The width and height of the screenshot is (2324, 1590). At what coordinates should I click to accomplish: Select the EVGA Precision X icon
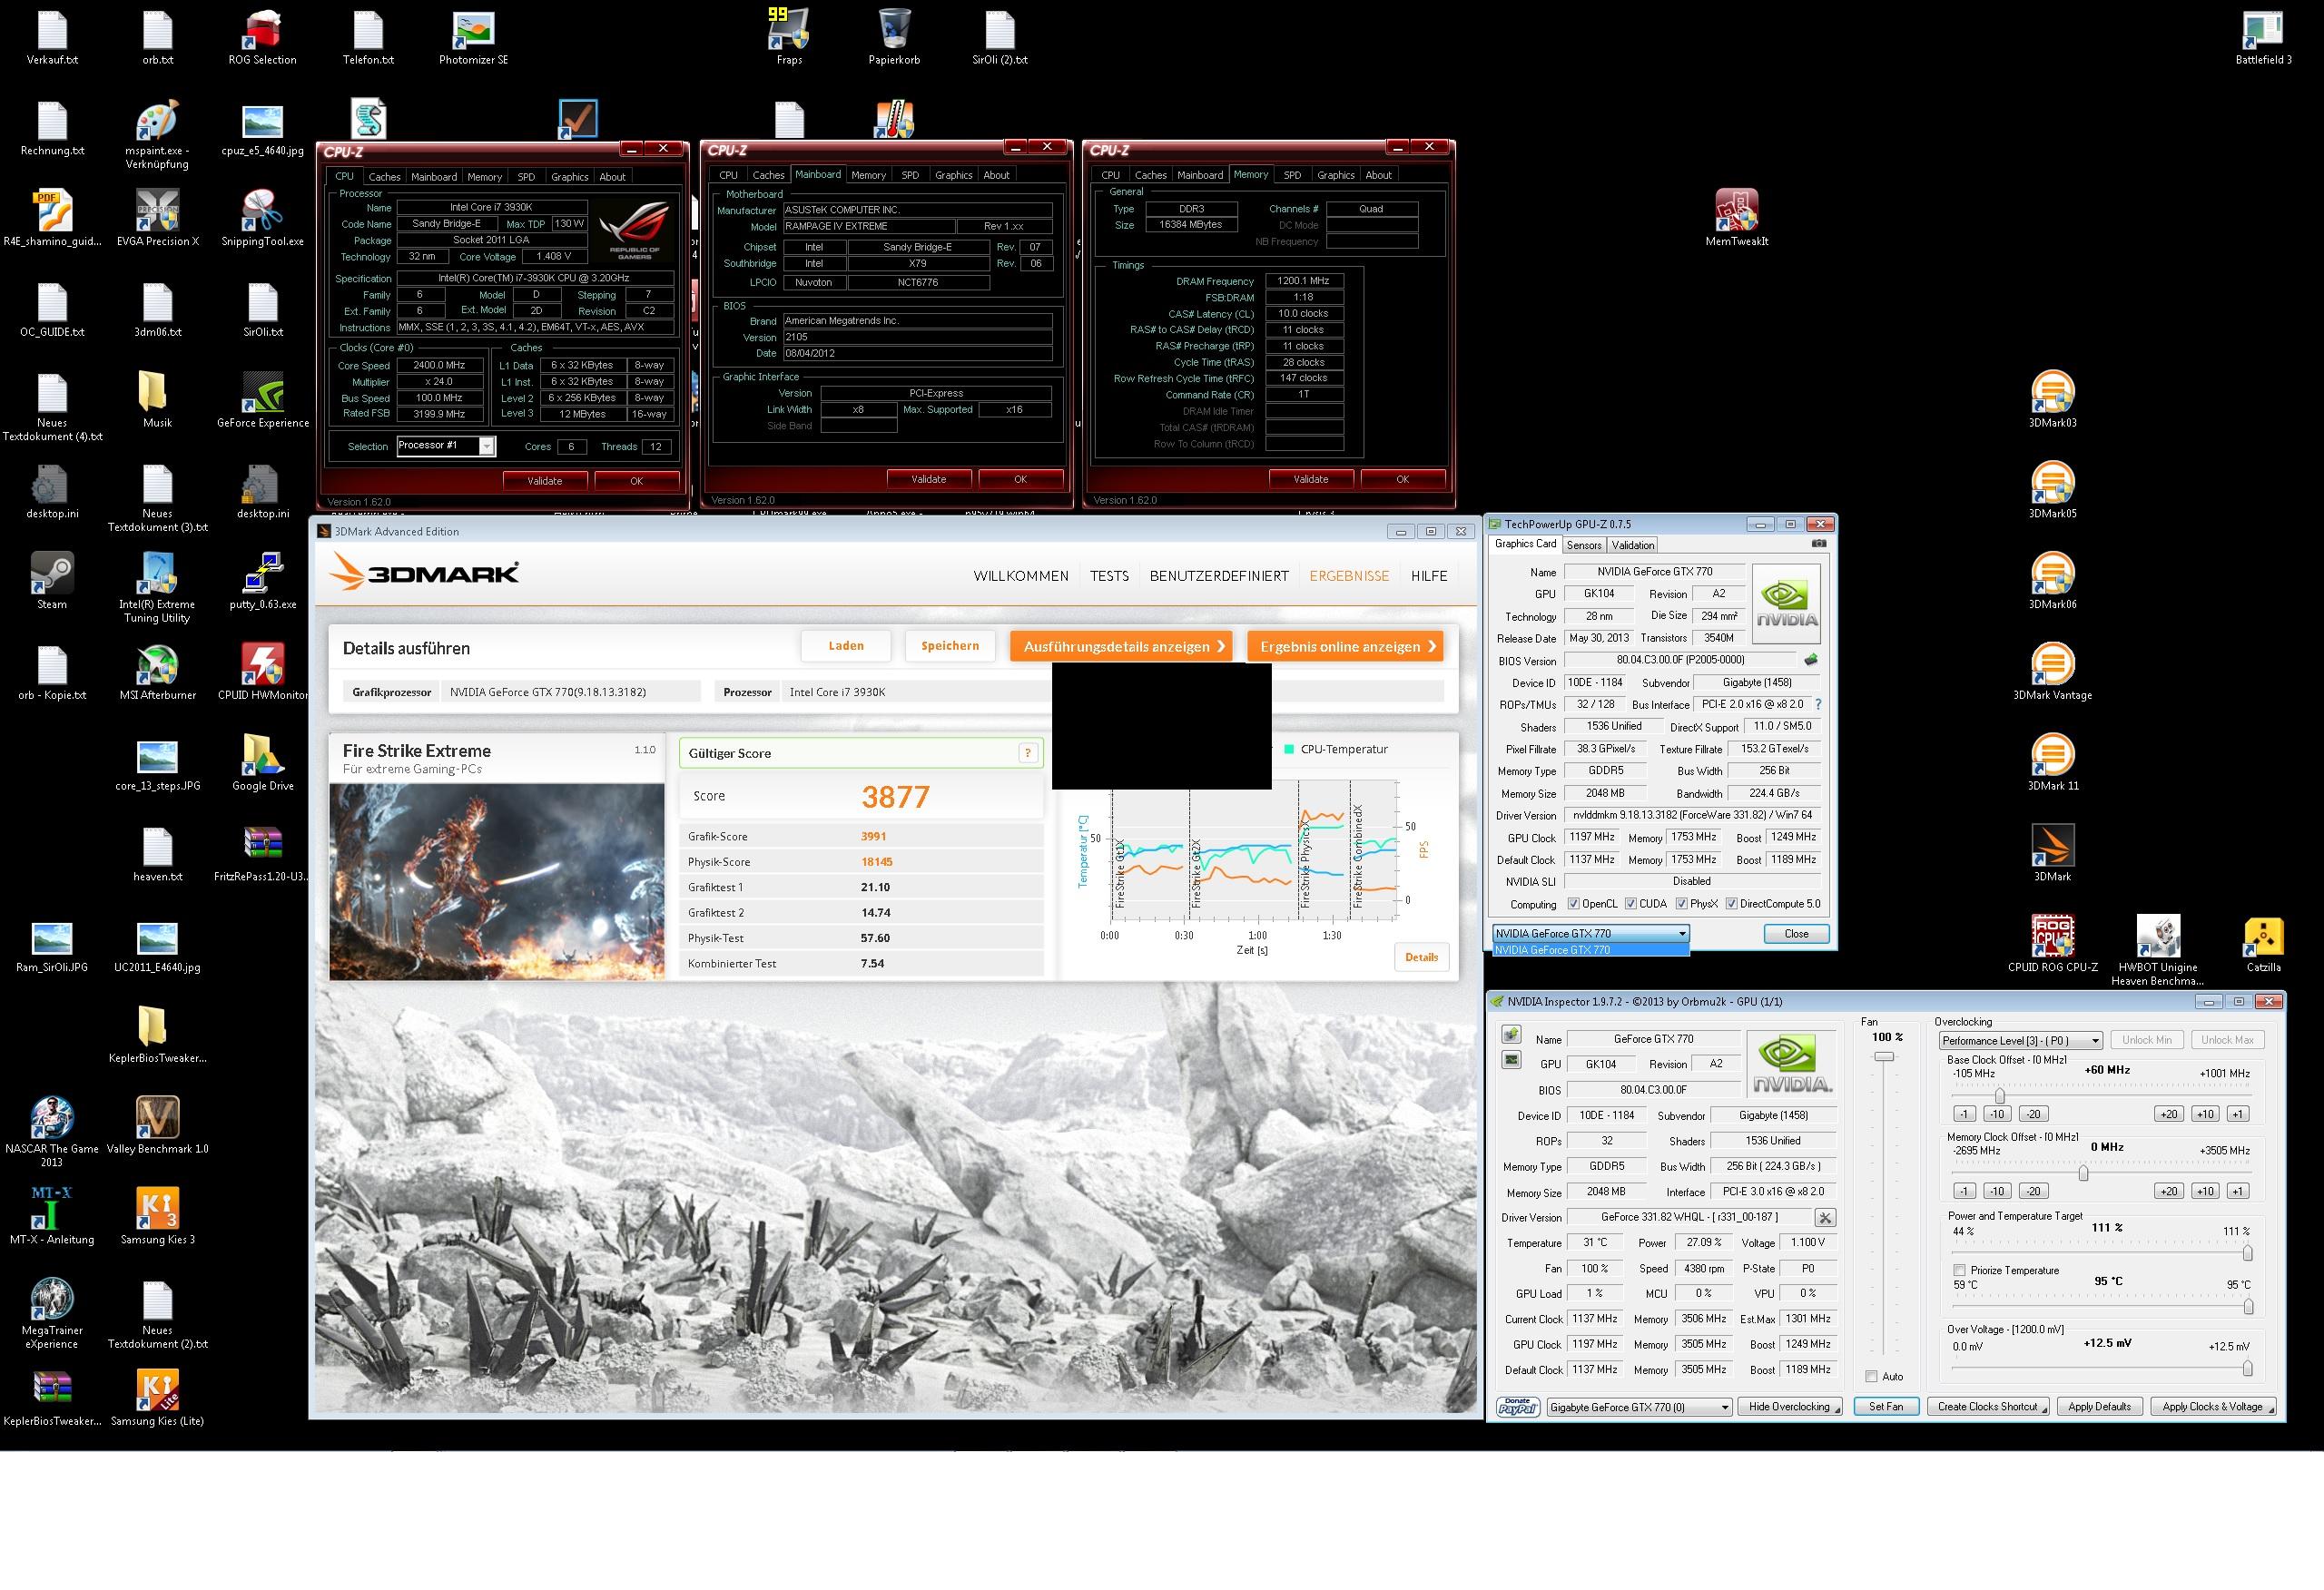(158, 217)
